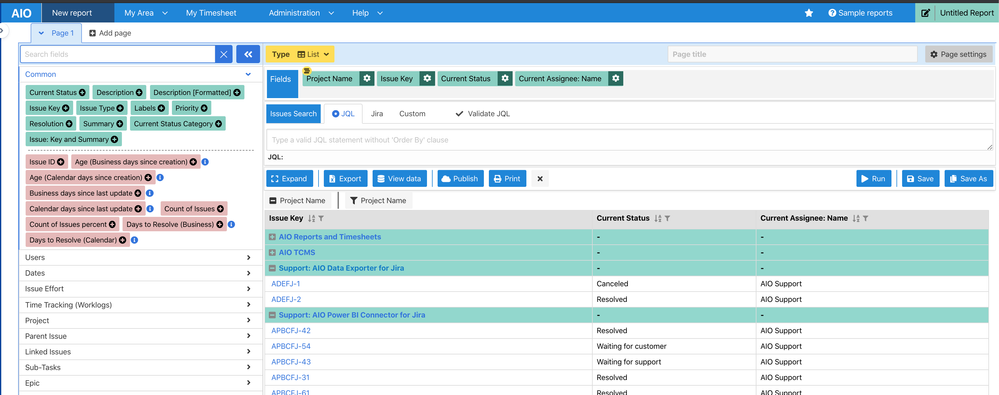Click View data button
The height and width of the screenshot is (395, 999).
click(x=399, y=179)
